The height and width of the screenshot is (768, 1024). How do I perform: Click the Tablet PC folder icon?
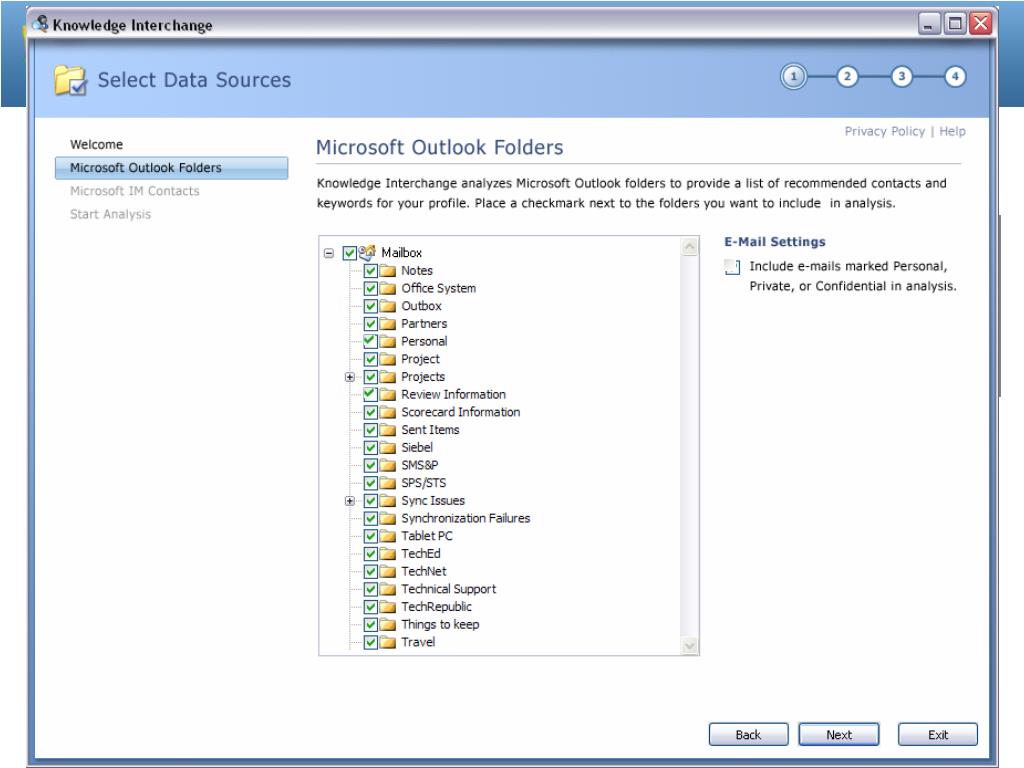(388, 536)
